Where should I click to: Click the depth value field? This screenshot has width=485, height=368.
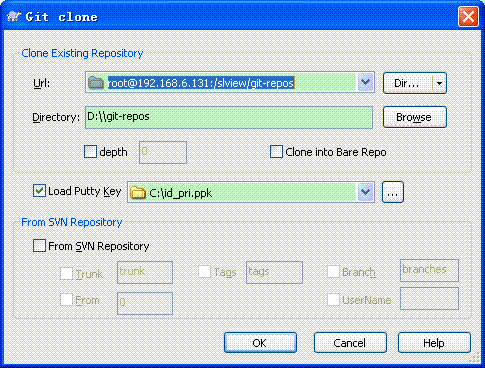[x=163, y=152]
